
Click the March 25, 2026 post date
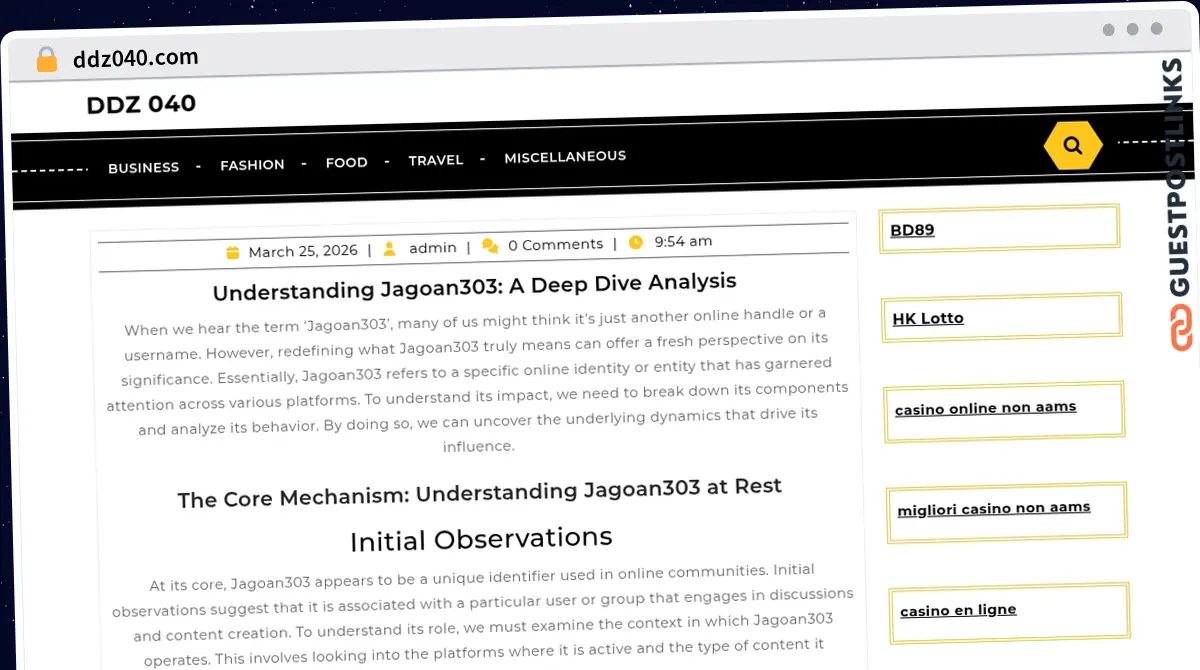[x=303, y=251]
